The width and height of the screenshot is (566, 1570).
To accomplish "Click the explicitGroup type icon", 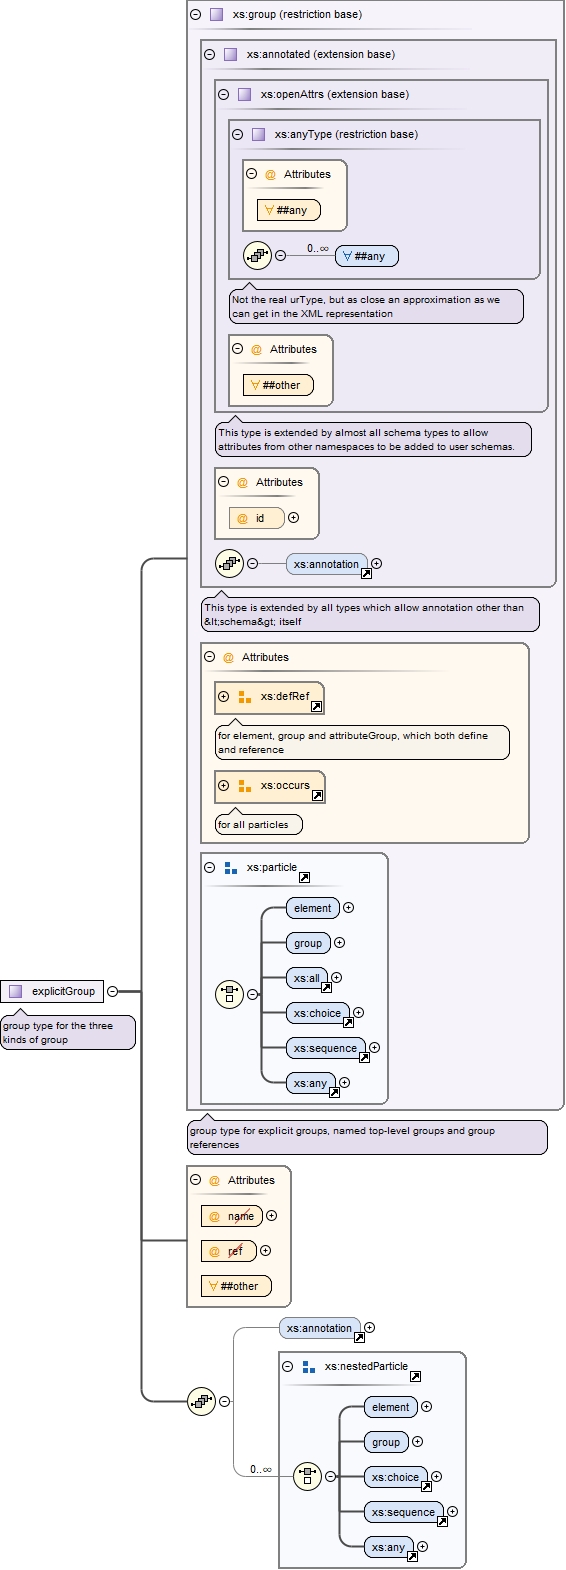I will click(15, 991).
